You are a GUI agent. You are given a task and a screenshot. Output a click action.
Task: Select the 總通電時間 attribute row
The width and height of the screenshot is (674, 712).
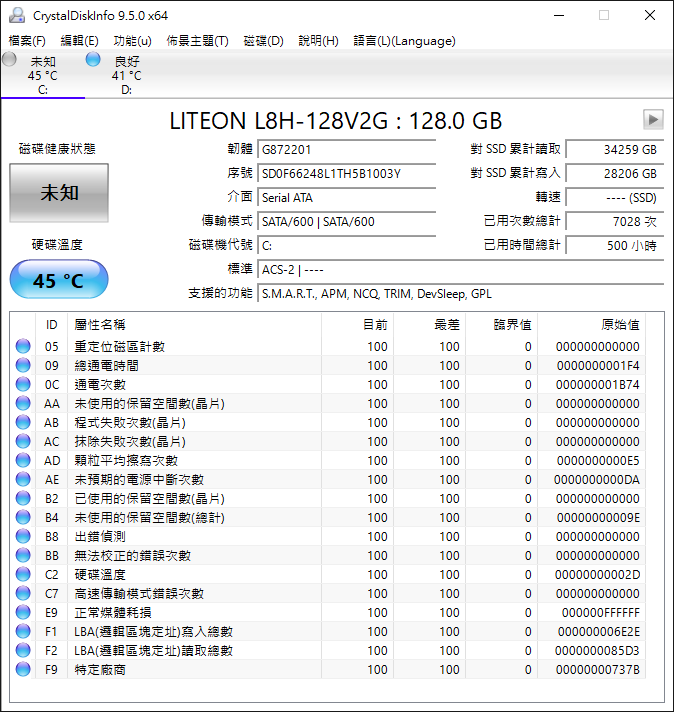tap(327, 366)
